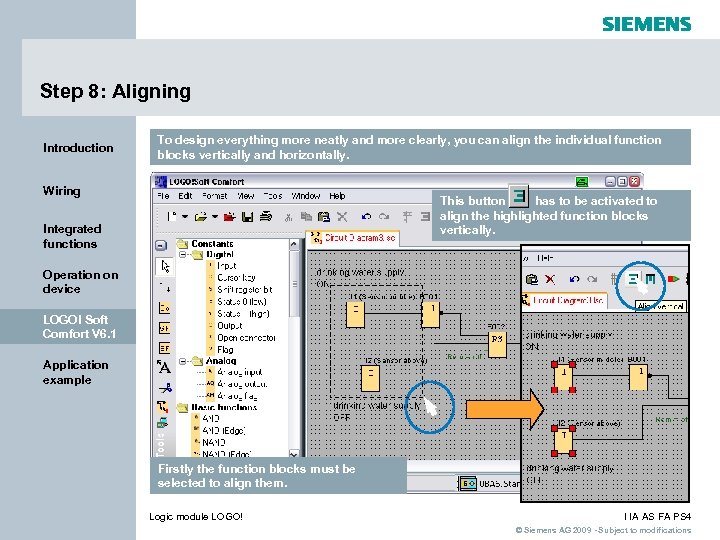Select the Input item in Digital
The image size is (720, 540).
[226, 266]
